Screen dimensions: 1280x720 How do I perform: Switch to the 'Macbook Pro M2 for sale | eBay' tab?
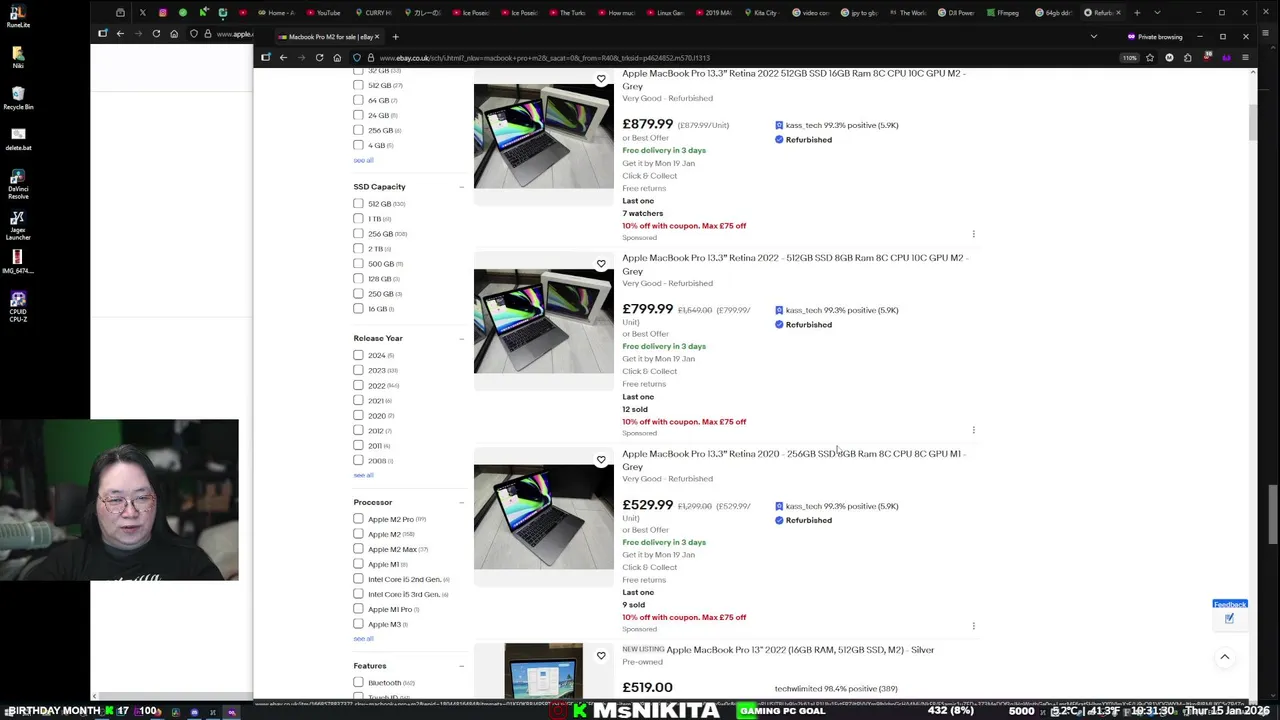tap(328, 37)
